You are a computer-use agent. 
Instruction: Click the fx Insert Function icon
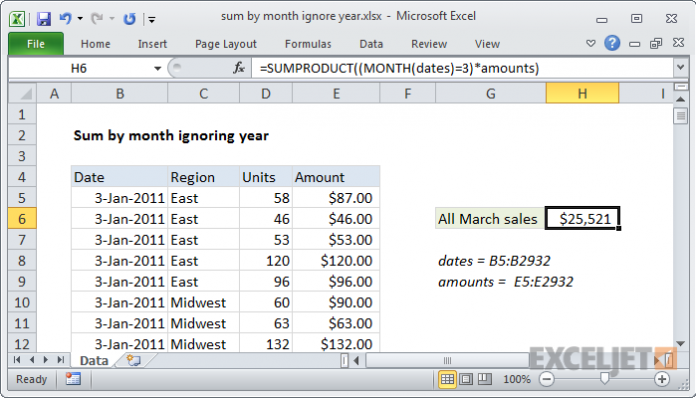point(239,68)
